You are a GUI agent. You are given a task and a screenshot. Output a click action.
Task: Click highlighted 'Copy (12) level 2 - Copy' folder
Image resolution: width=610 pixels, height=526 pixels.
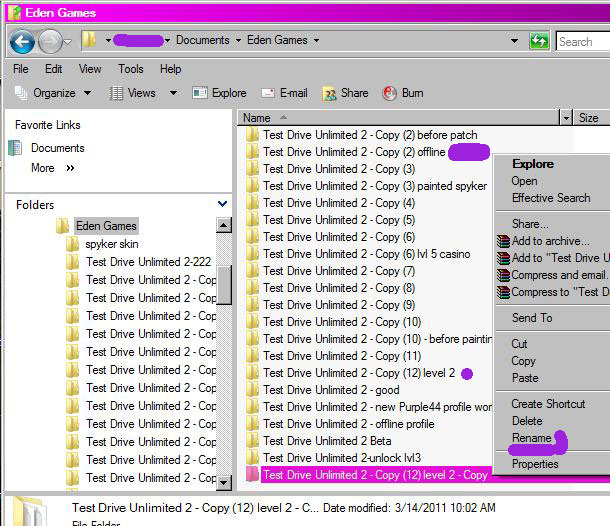pos(375,475)
